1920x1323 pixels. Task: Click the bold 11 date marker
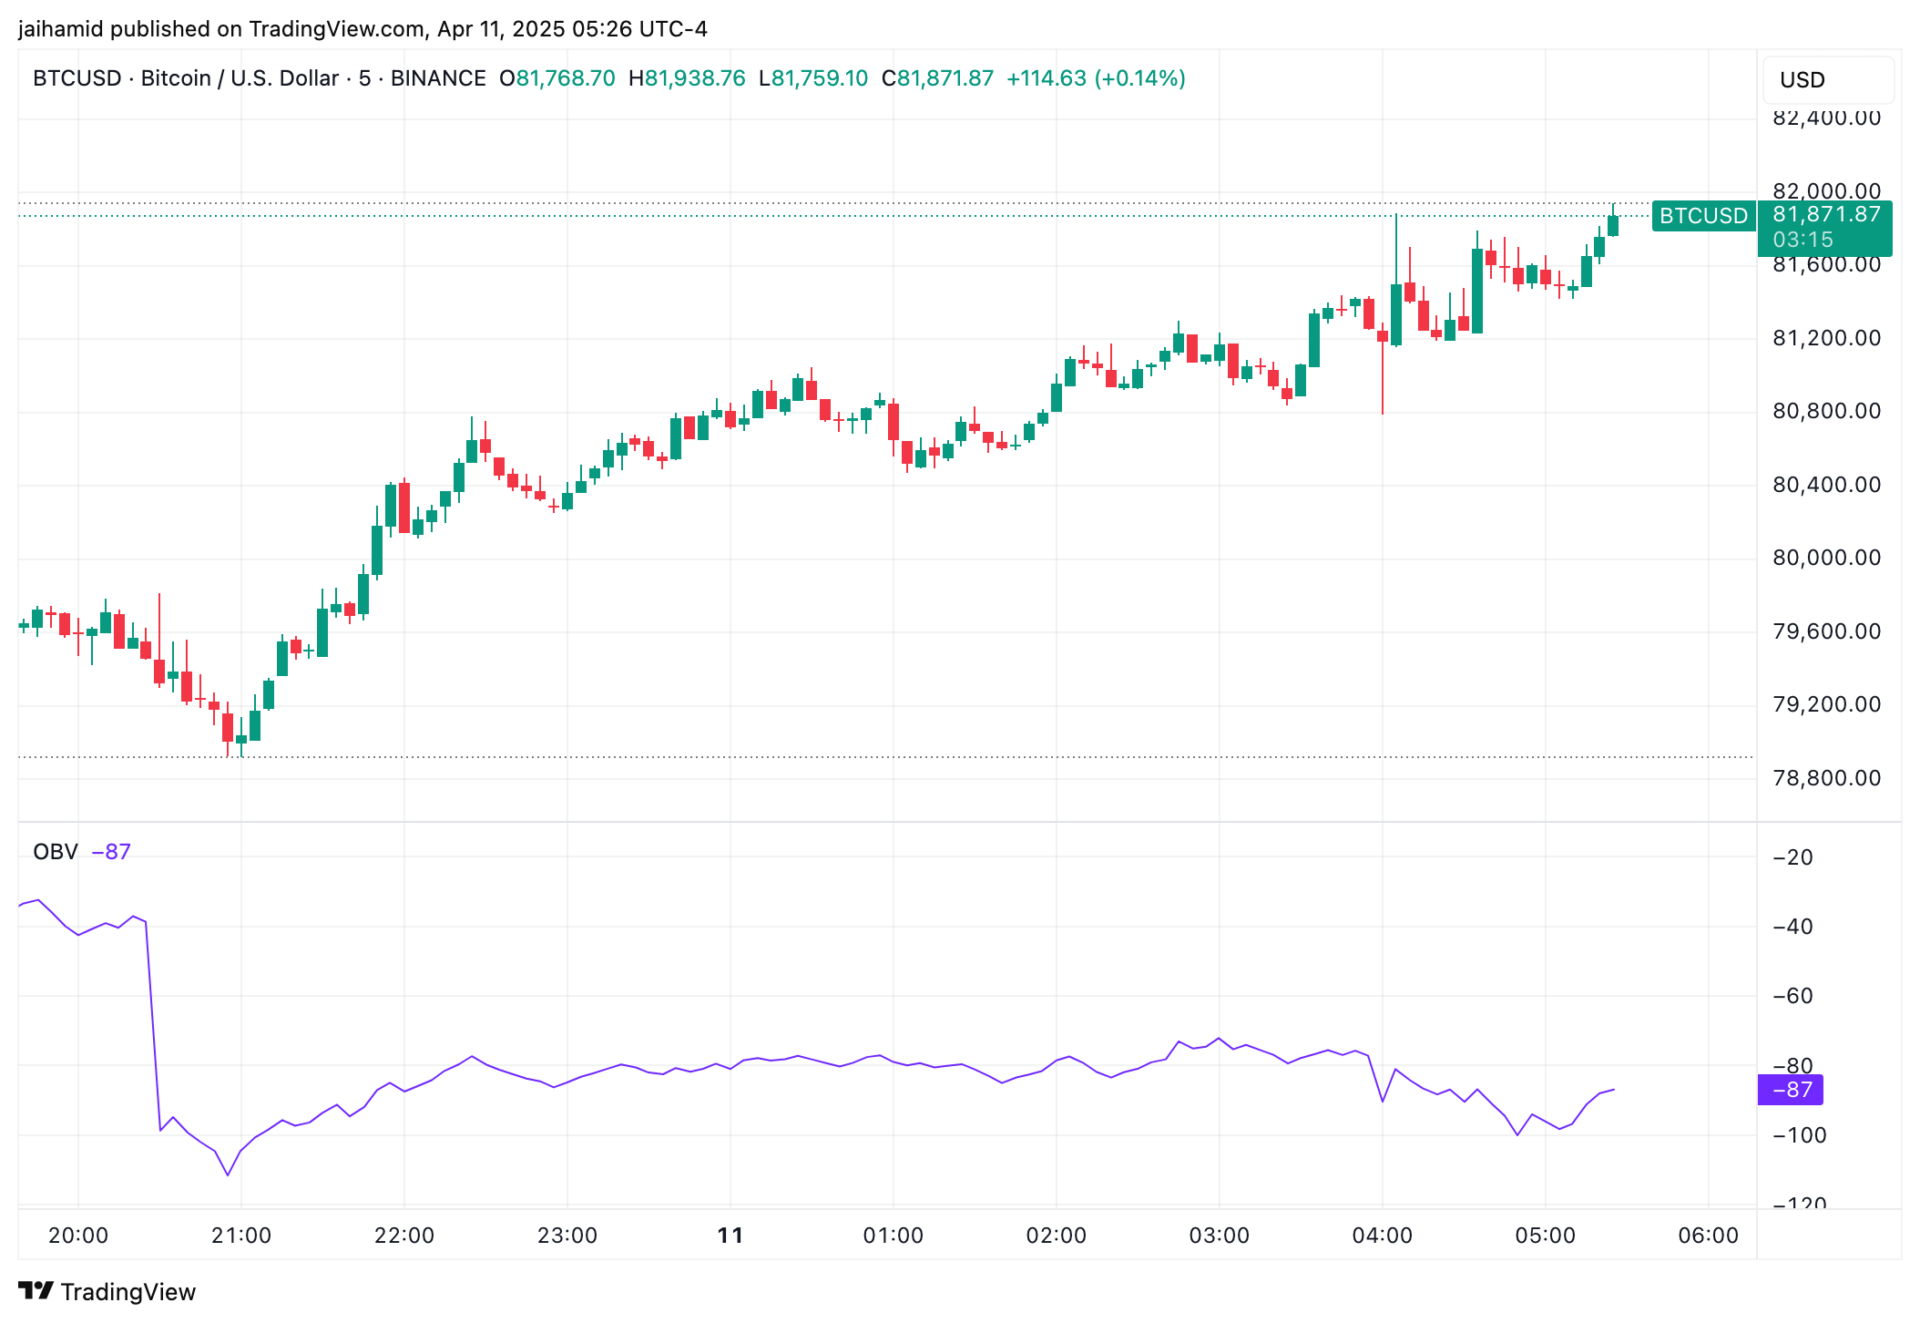tap(730, 1236)
